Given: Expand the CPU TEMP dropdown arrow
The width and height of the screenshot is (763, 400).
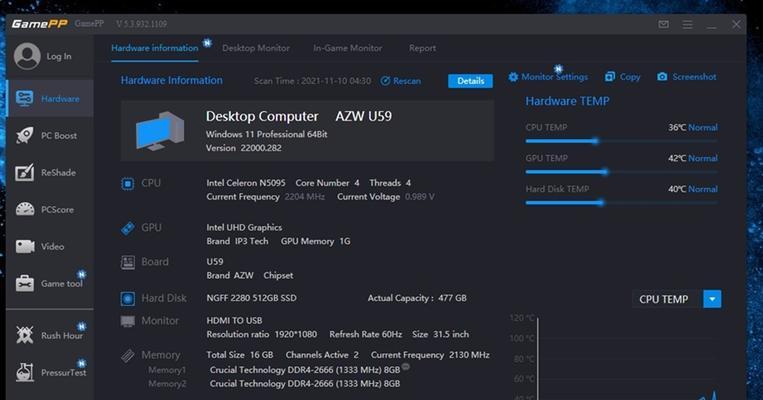Looking at the screenshot, I should tap(712, 299).
